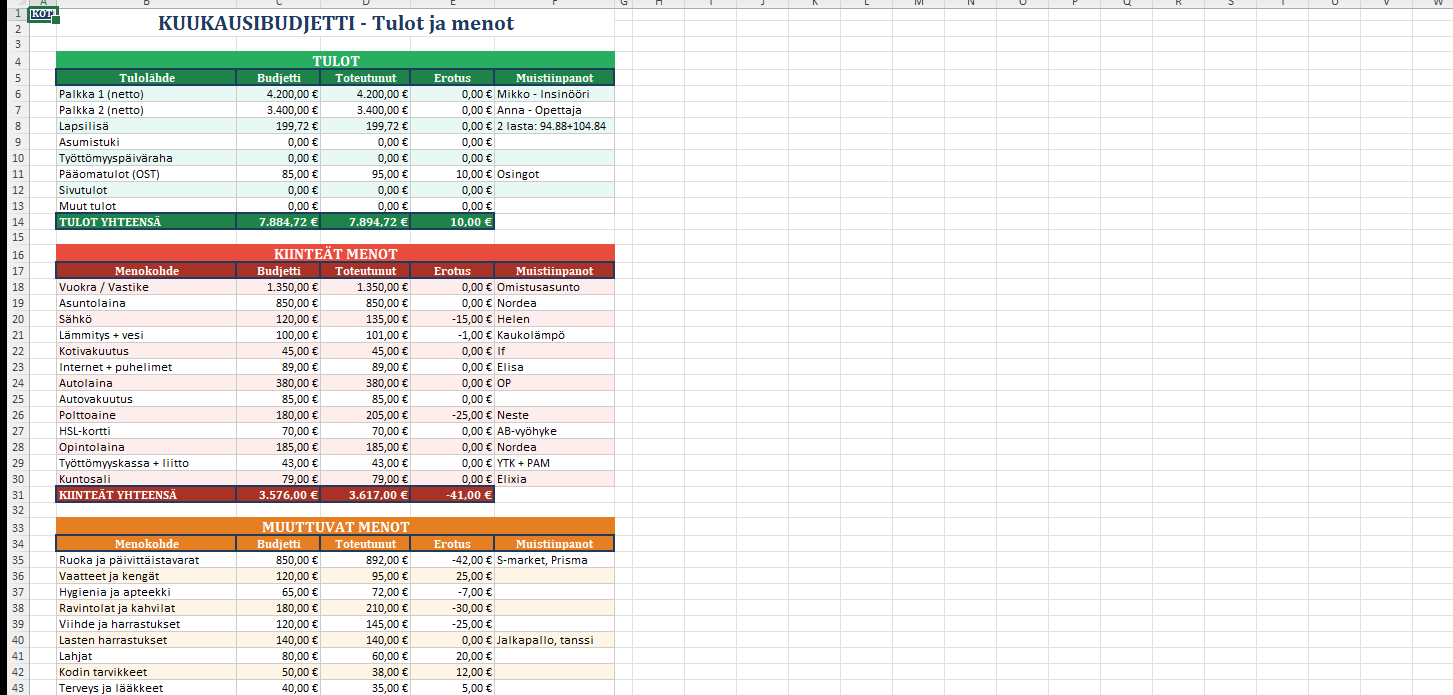
Task: Select the title cell KUUKAUSIBUDJETTI - Tulot ja menot
Action: click(x=335, y=23)
